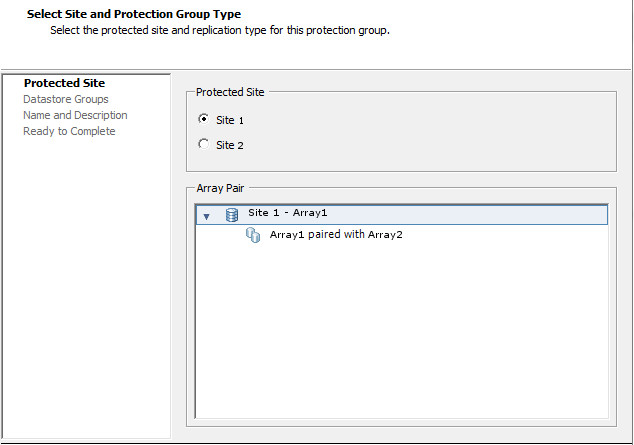Select 'Array1 paired with Array2' entry
The image size is (634, 445).
(x=336, y=234)
